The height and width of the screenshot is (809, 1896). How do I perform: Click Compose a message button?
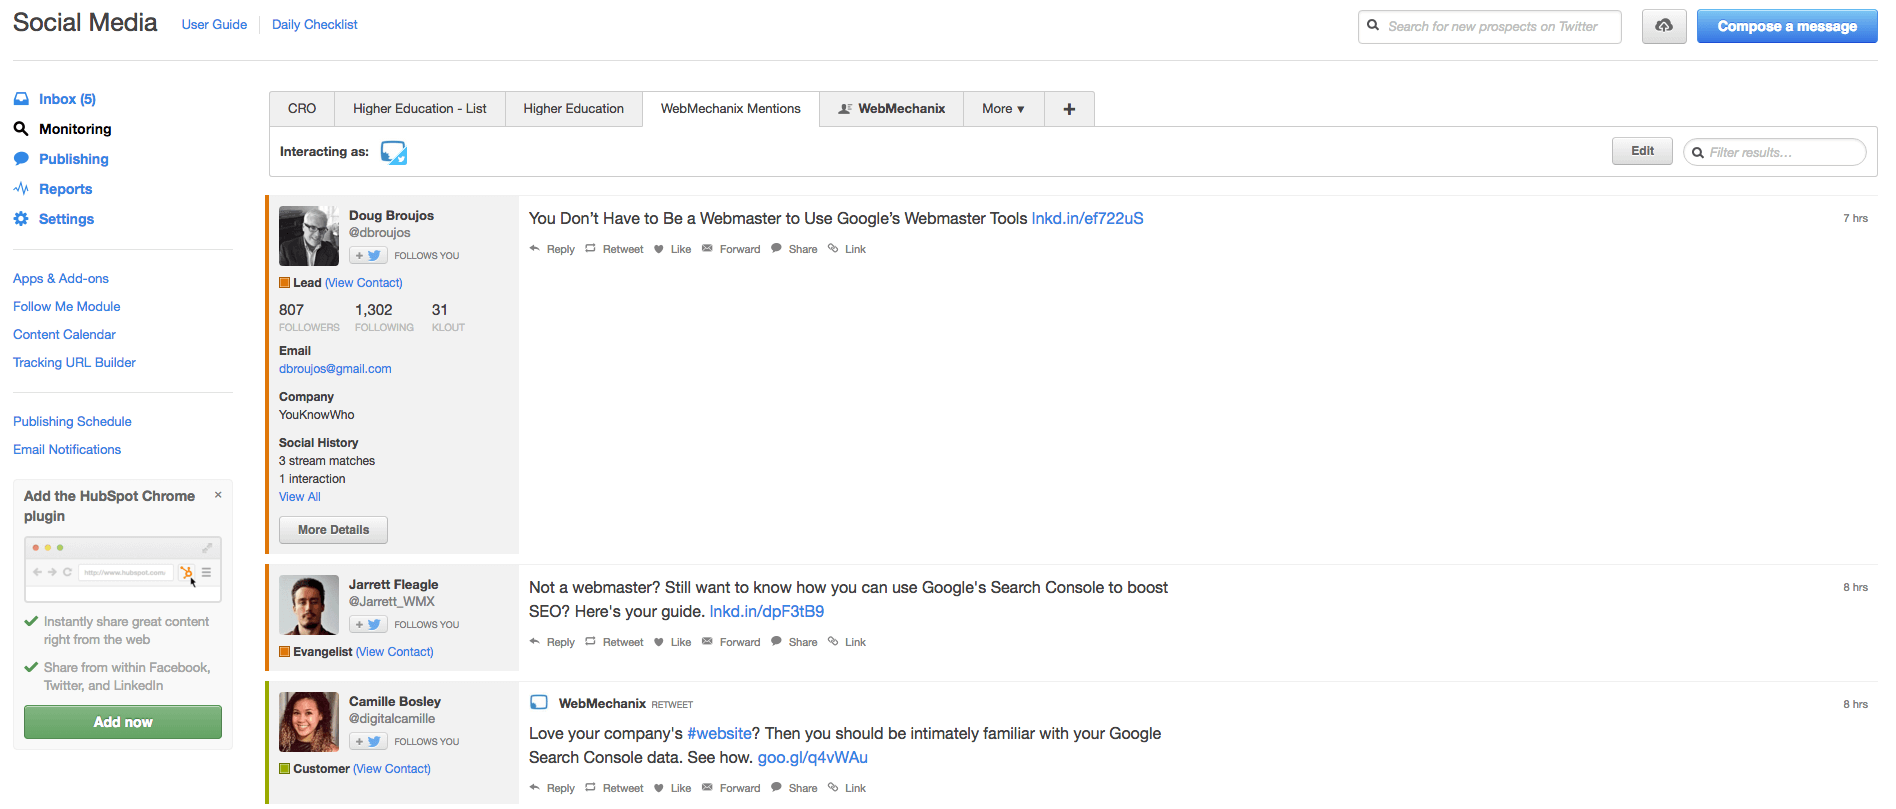pyautogui.click(x=1787, y=26)
